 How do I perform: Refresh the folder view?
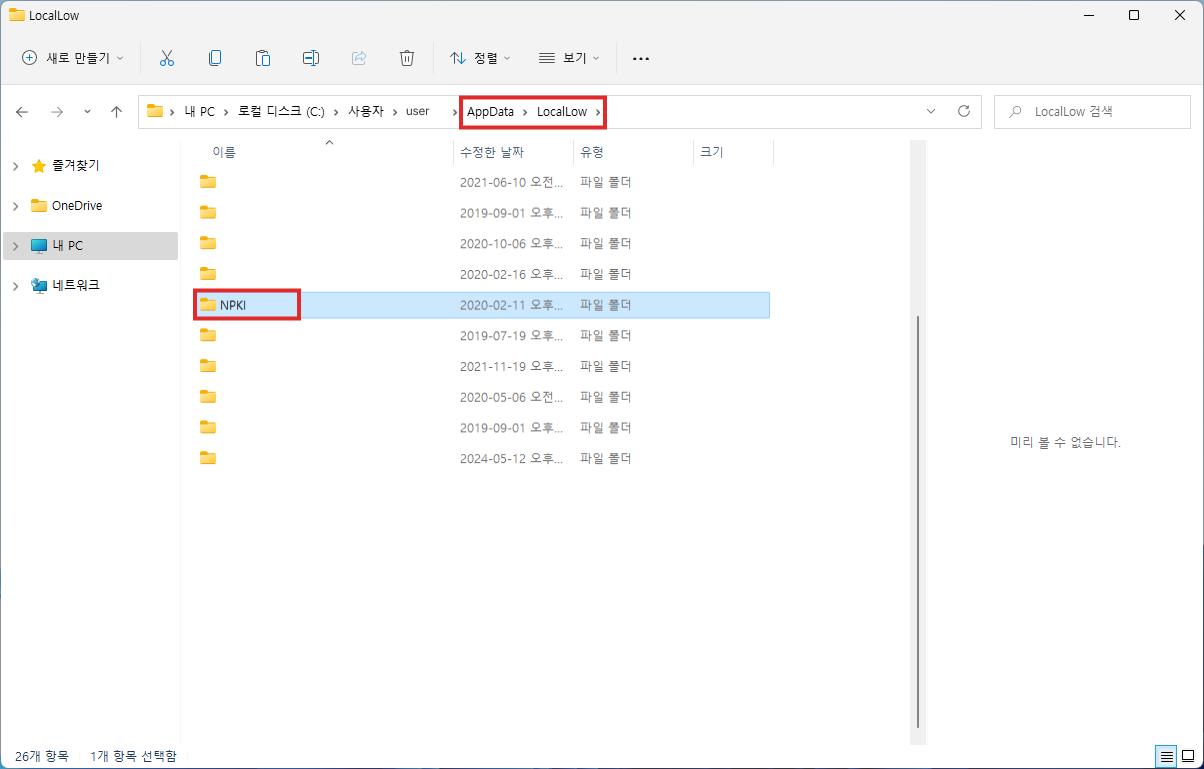tap(964, 111)
